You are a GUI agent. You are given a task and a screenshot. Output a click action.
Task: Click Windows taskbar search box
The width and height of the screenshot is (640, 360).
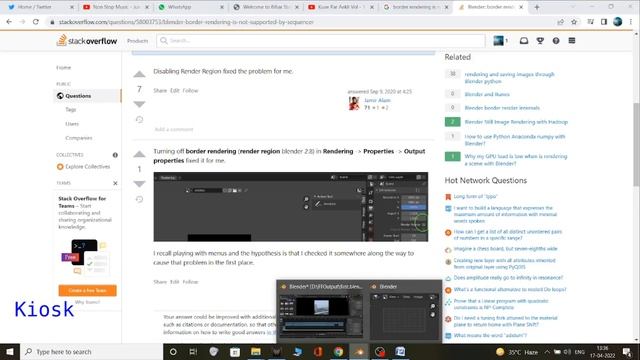(91, 351)
